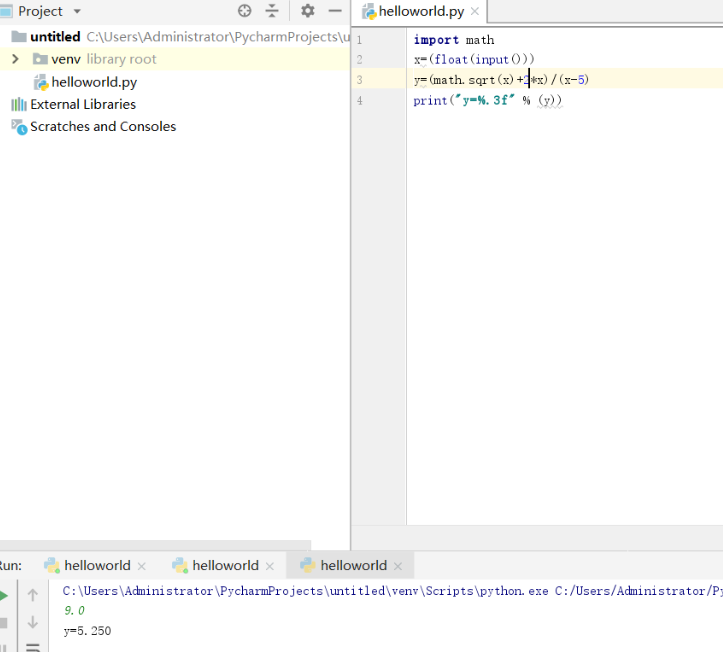Click the import math code line

point(454,40)
